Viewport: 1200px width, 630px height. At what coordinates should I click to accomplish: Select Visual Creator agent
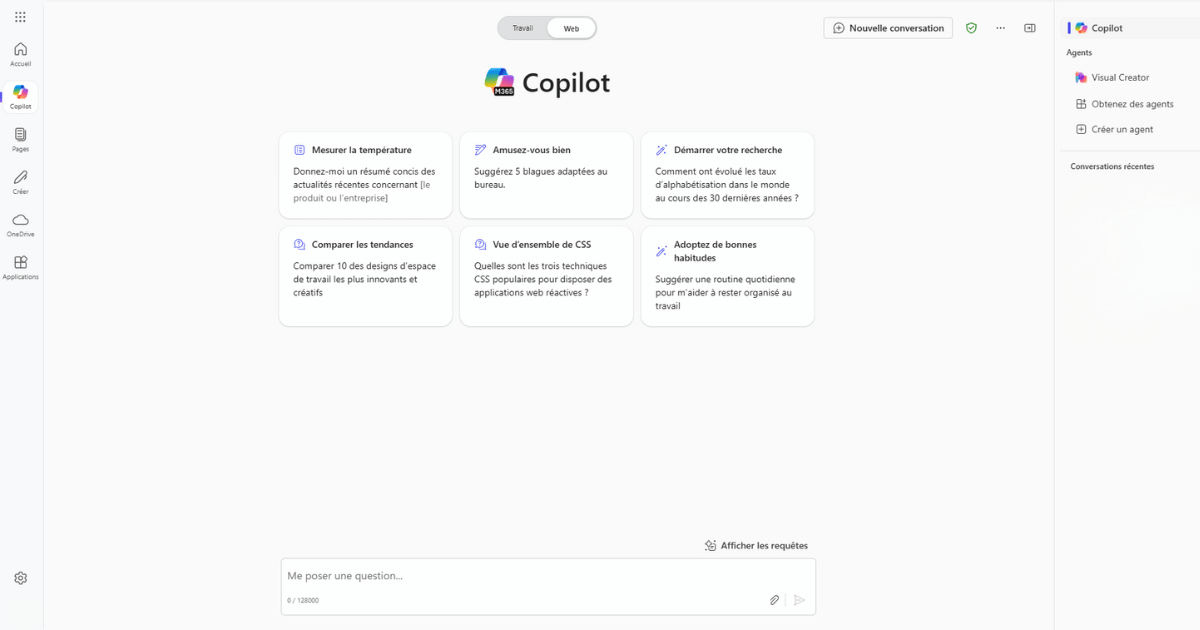[x=1119, y=77]
